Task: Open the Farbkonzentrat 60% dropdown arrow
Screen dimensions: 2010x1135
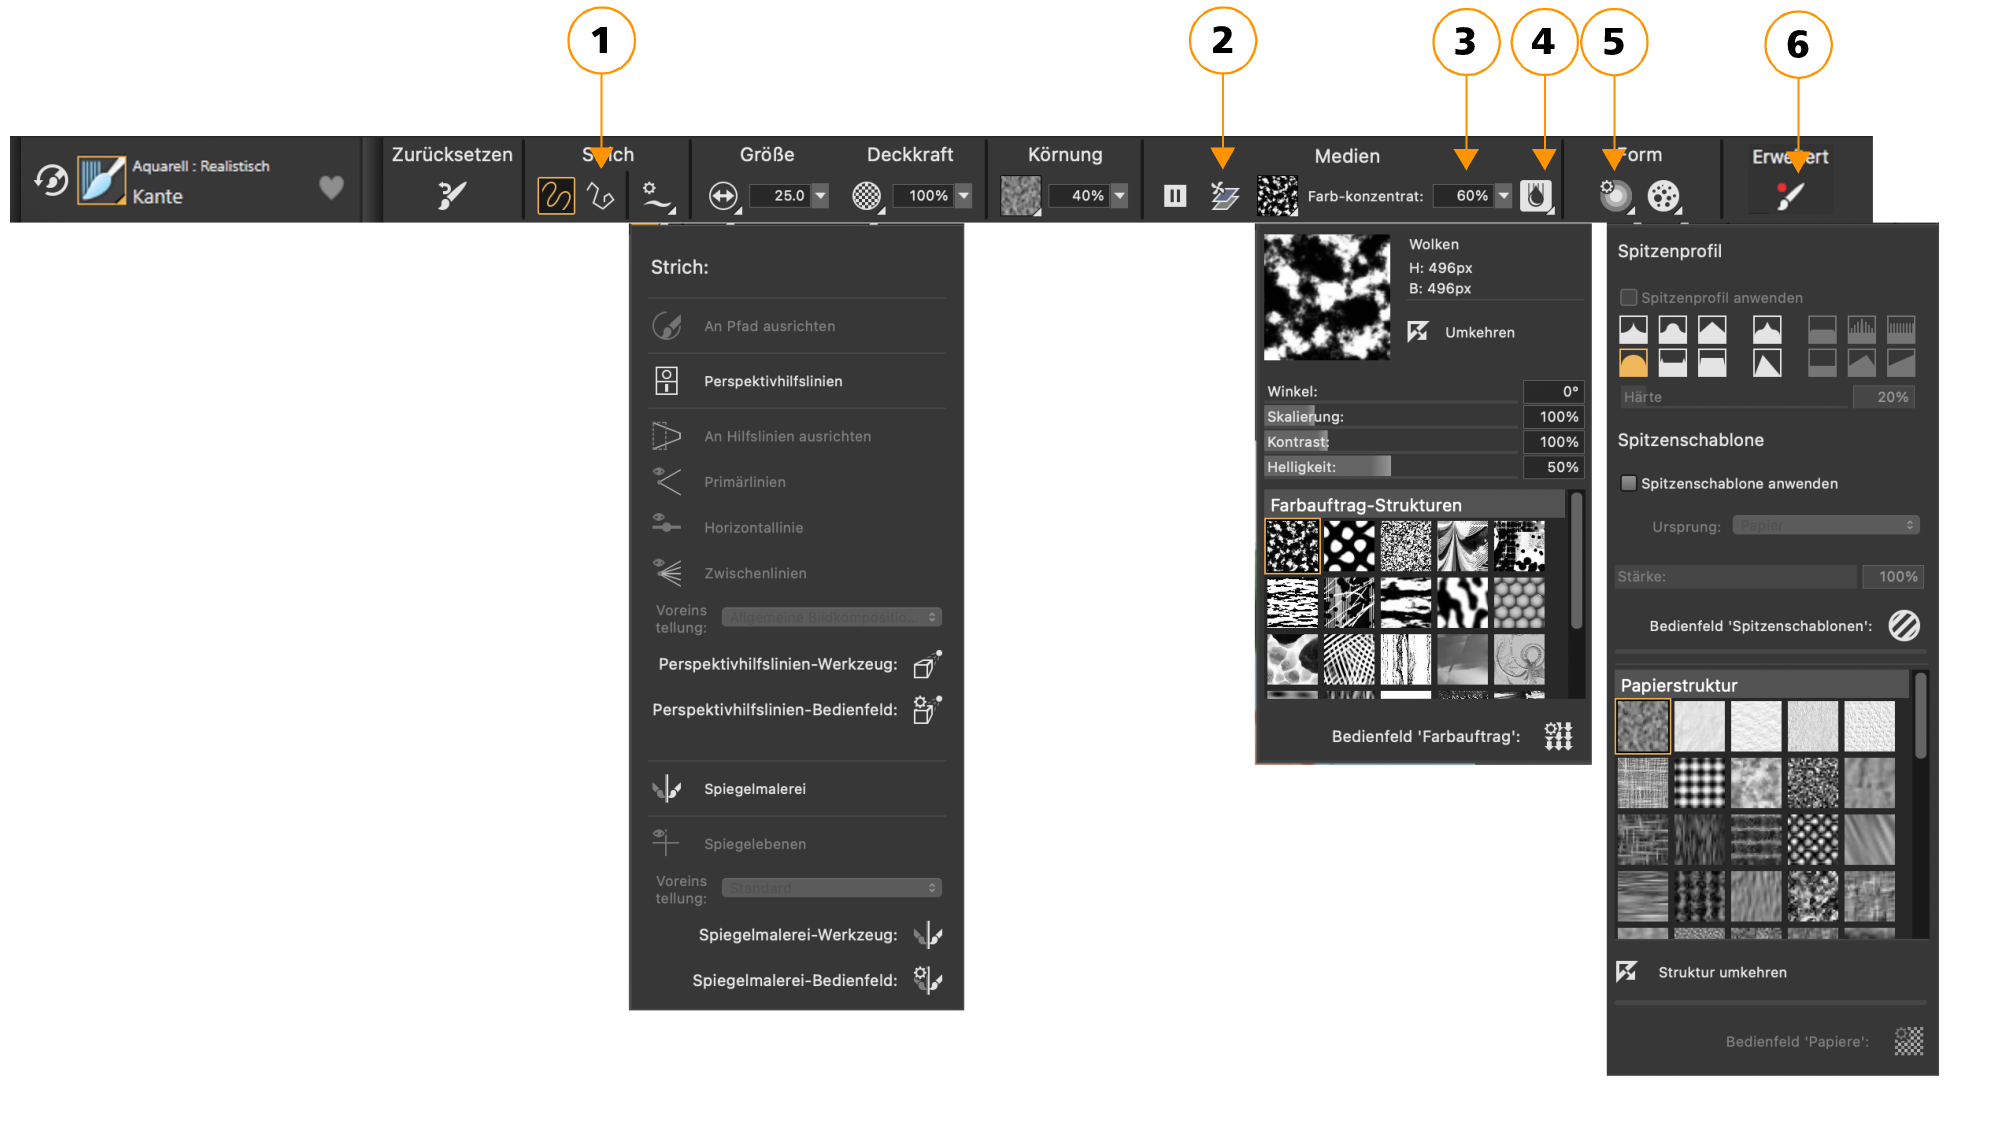Action: coord(1503,196)
